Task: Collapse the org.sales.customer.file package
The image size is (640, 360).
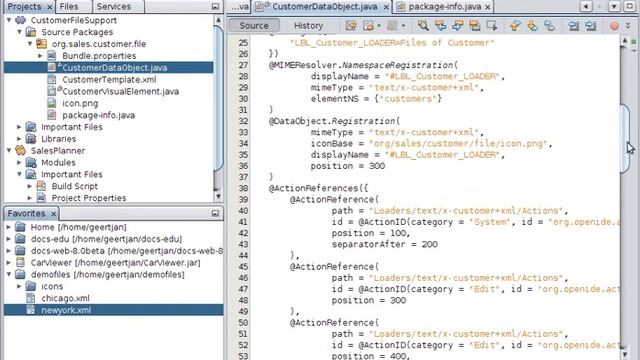Action: (x=30, y=44)
